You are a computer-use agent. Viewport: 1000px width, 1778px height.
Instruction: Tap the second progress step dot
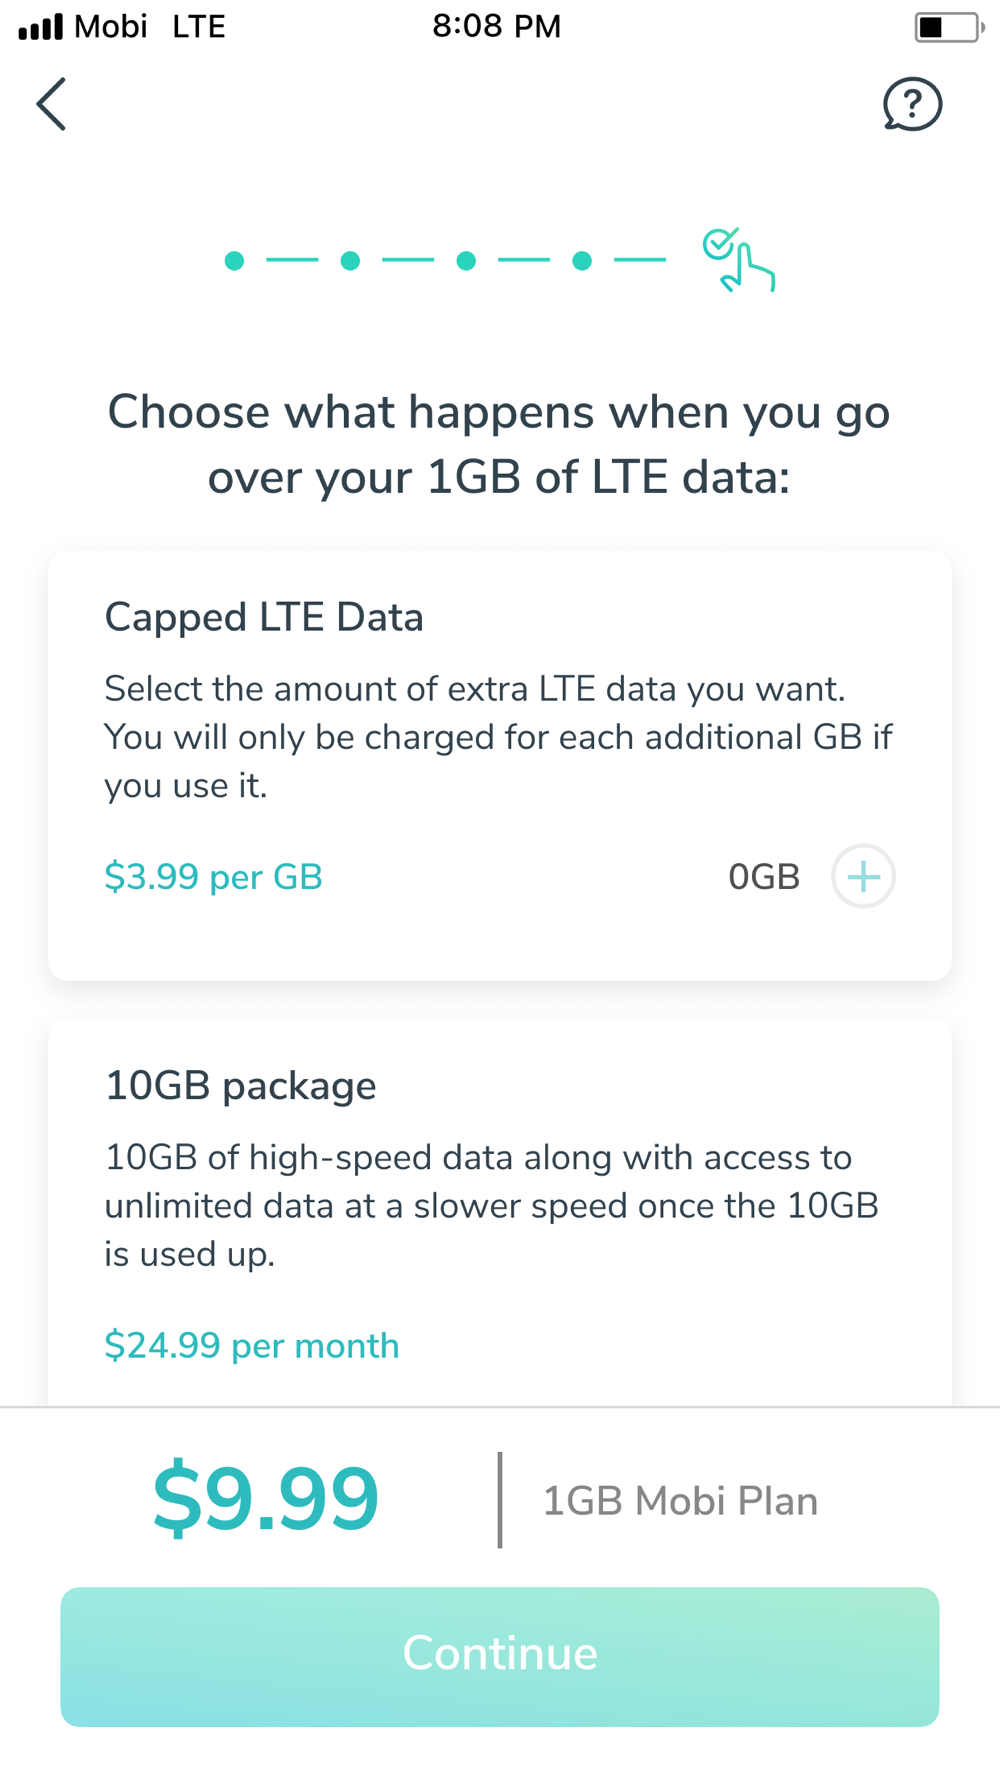350,261
